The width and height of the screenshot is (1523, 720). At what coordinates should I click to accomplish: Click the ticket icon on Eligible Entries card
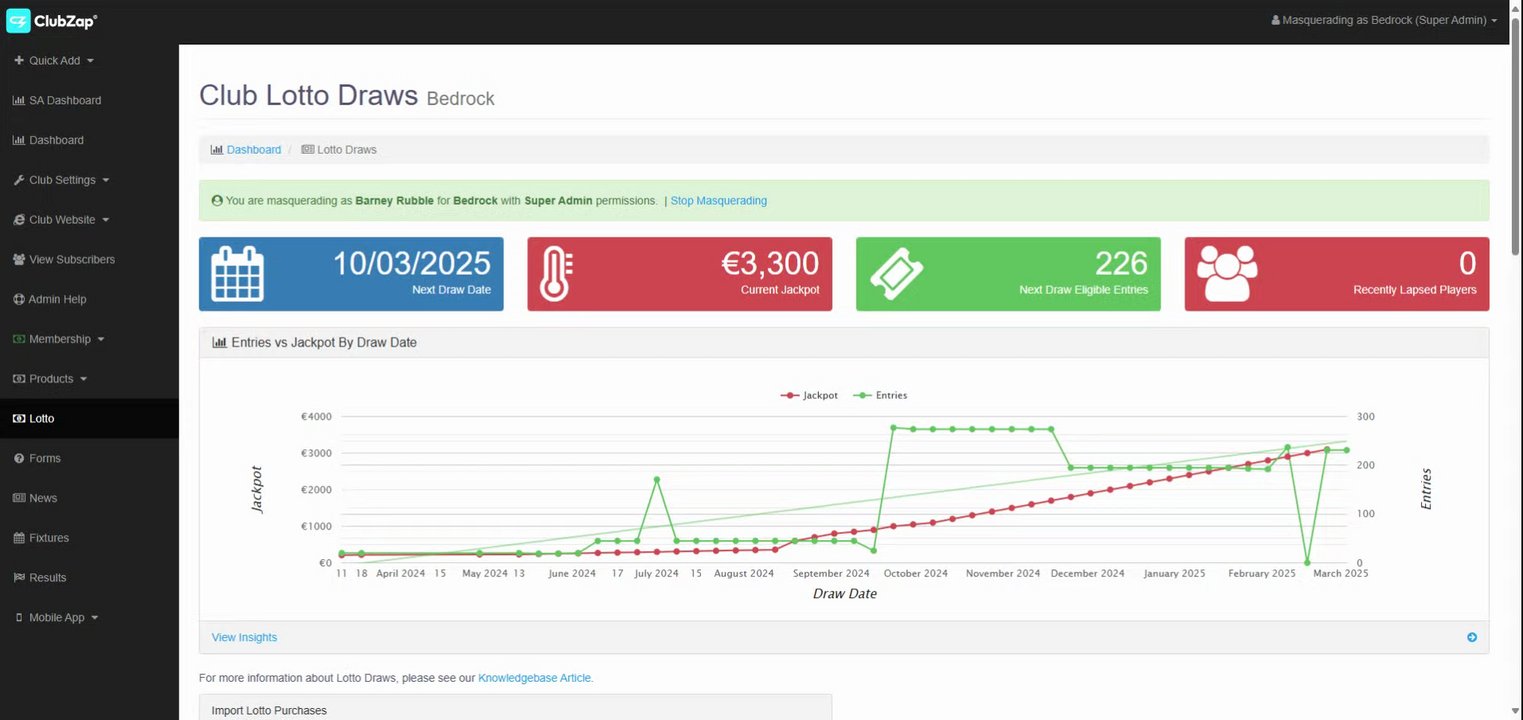tap(896, 274)
